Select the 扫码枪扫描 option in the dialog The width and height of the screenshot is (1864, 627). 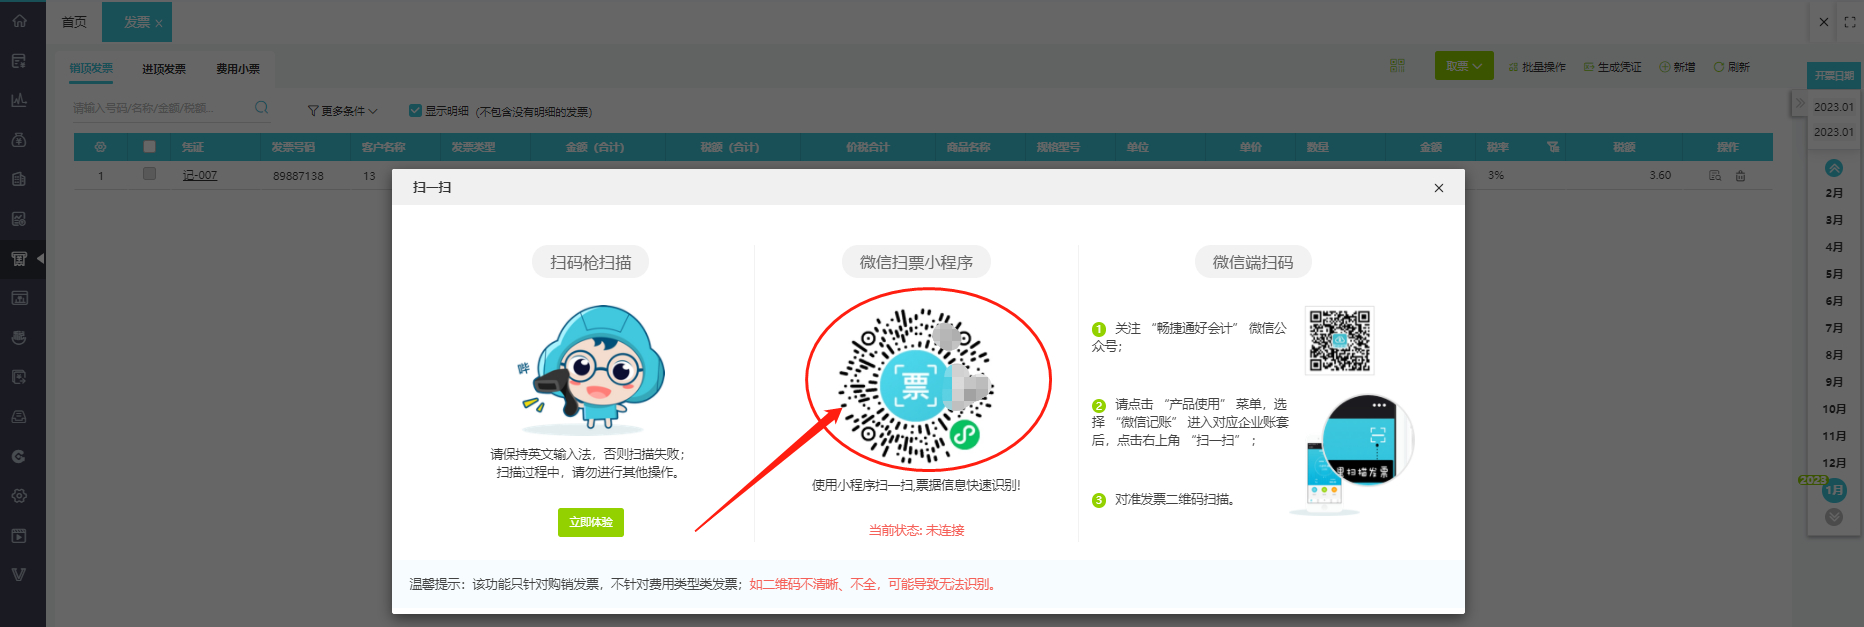click(x=591, y=262)
